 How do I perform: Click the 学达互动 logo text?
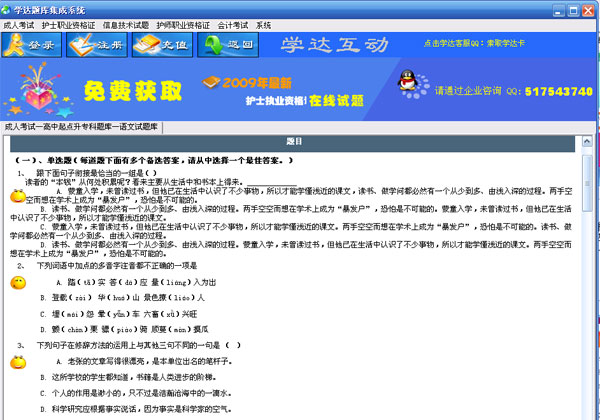click(335, 45)
